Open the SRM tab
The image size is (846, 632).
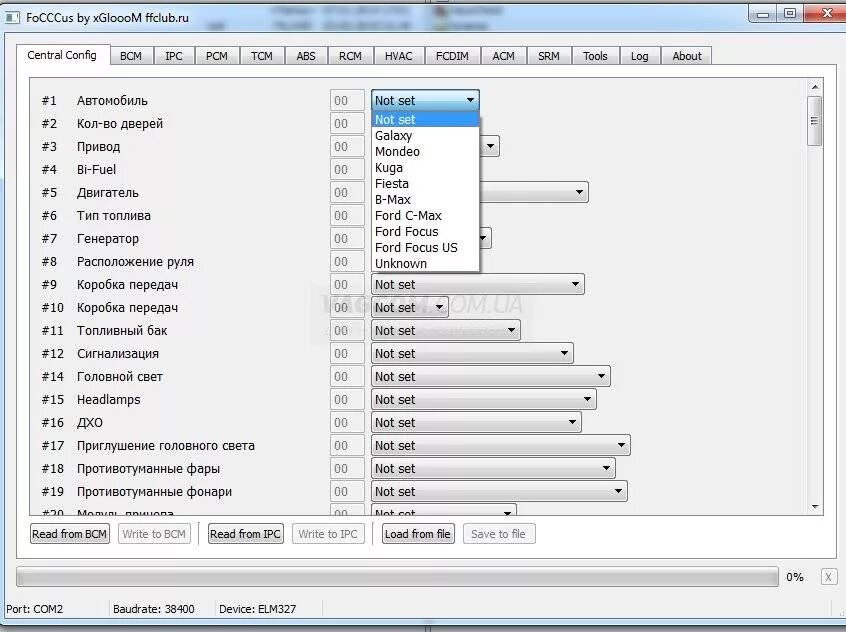pyautogui.click(x=549, y=56)
